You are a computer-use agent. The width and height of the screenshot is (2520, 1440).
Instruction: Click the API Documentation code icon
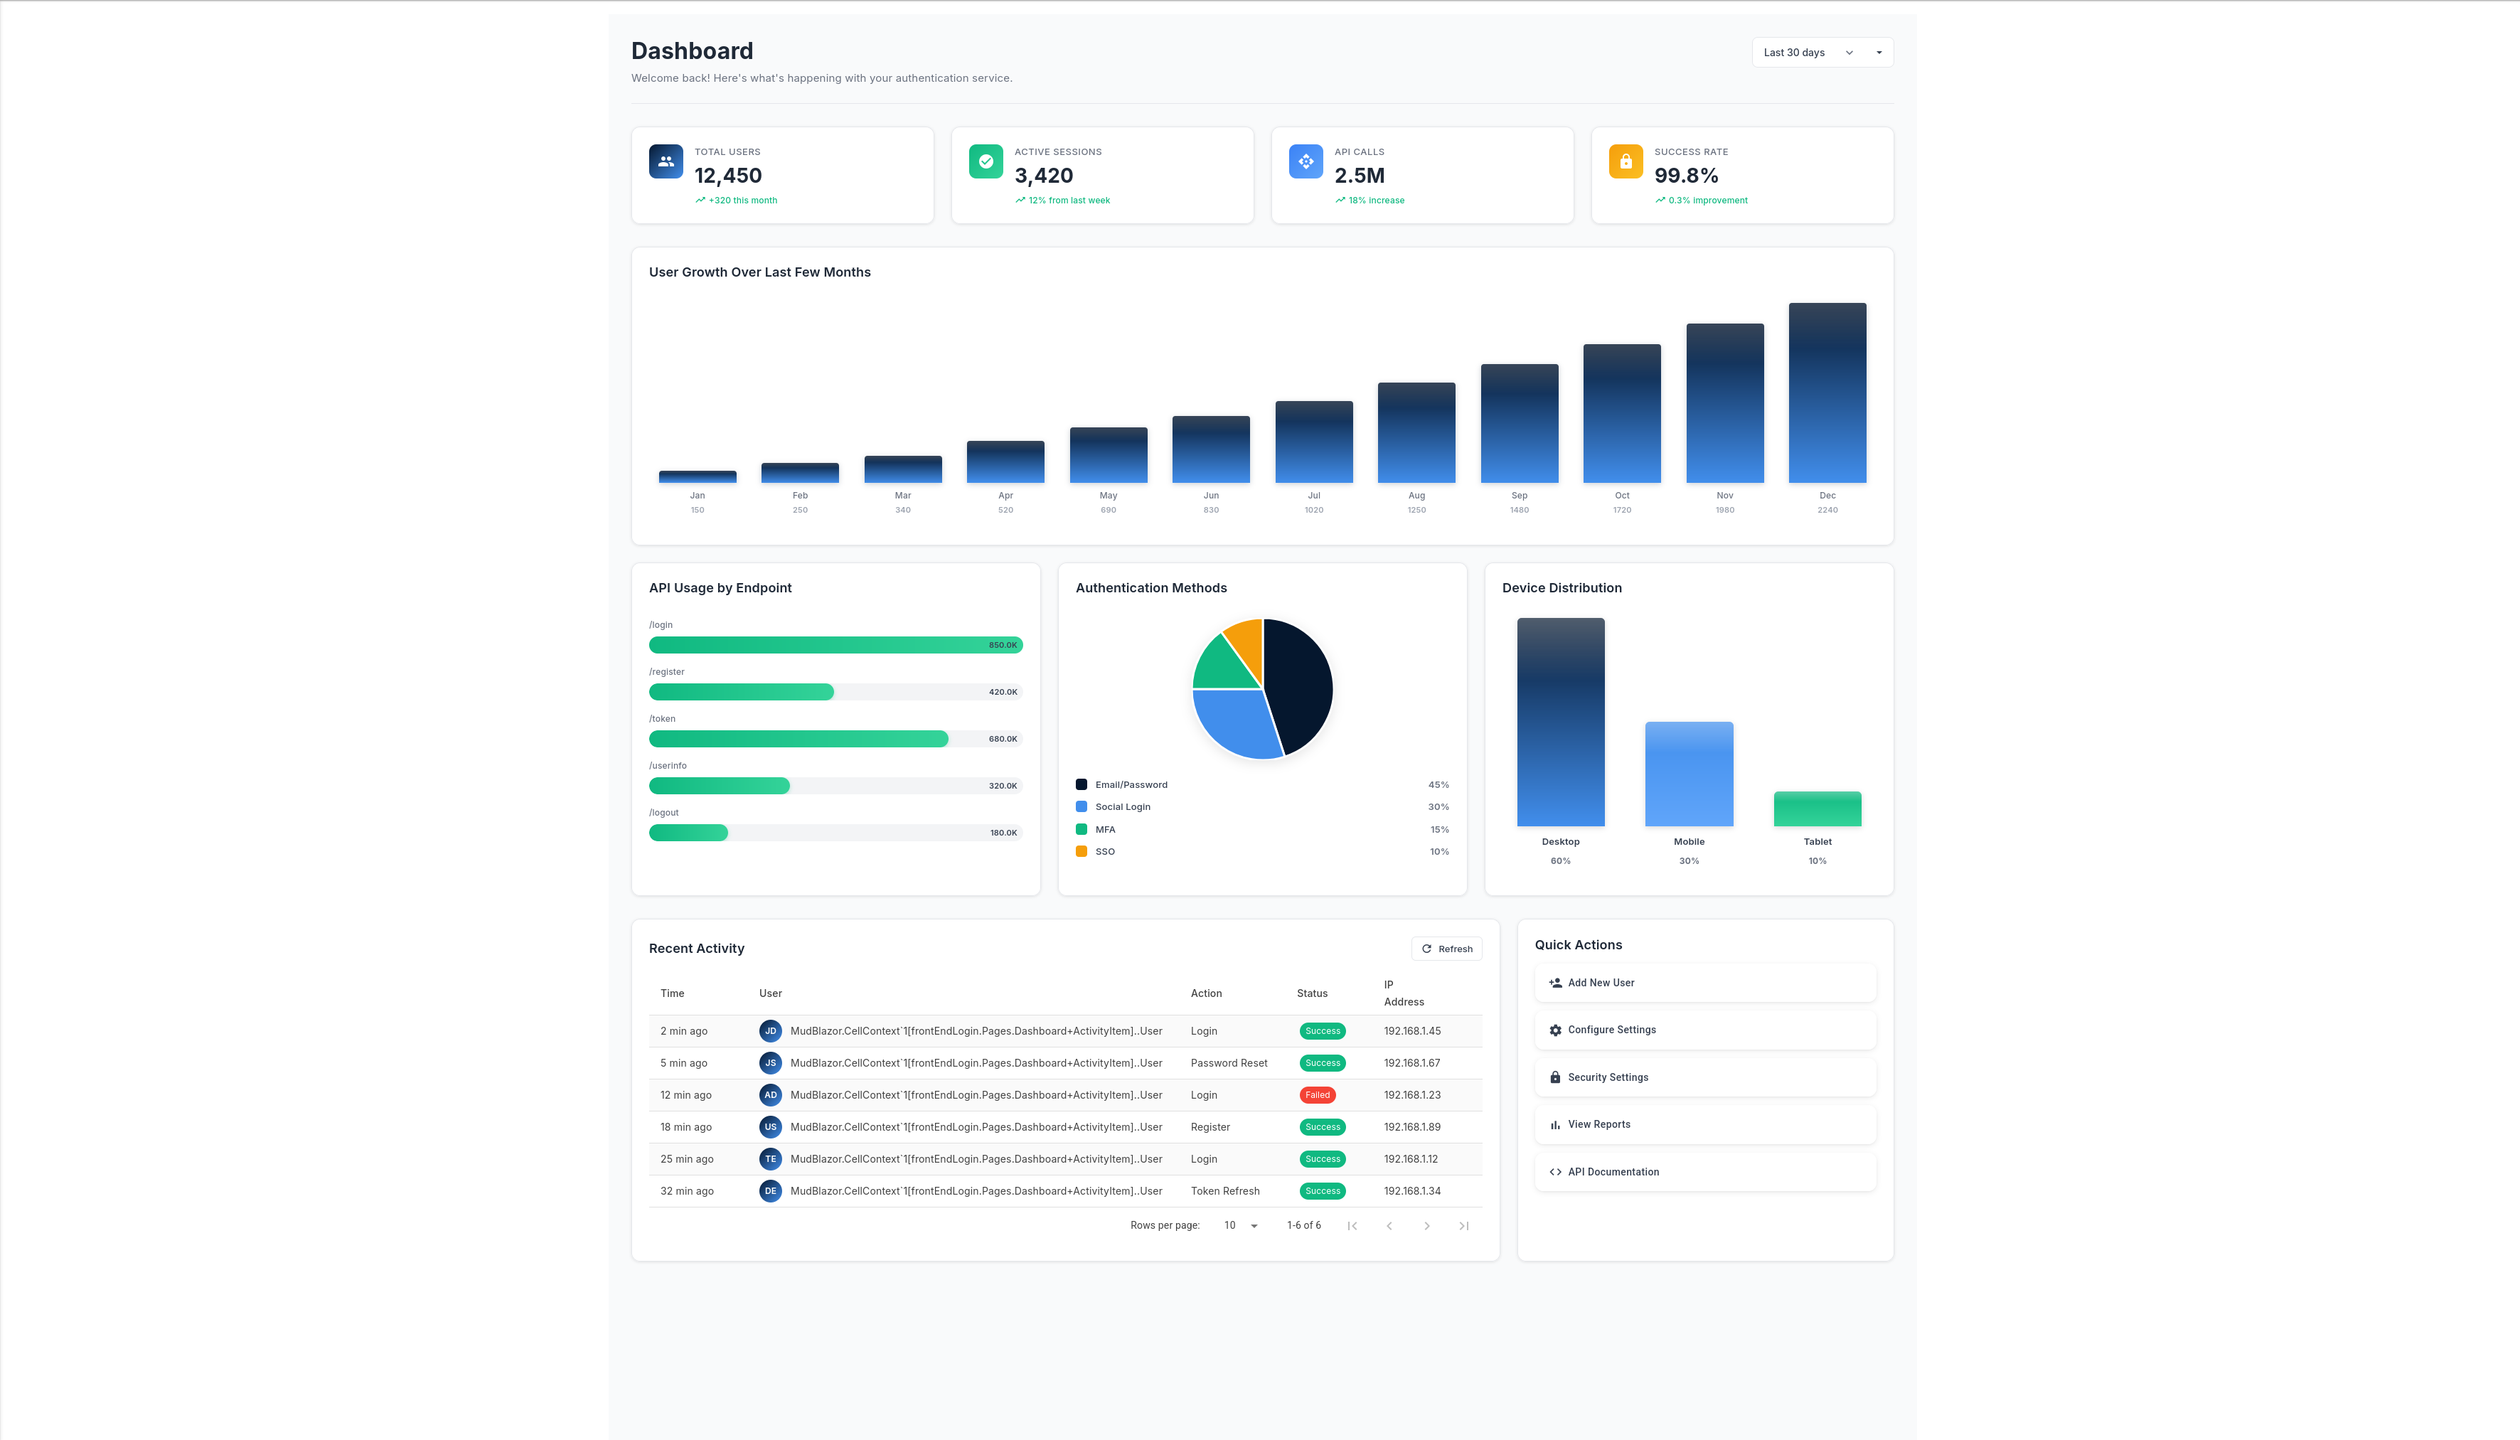[1556, 1171]
